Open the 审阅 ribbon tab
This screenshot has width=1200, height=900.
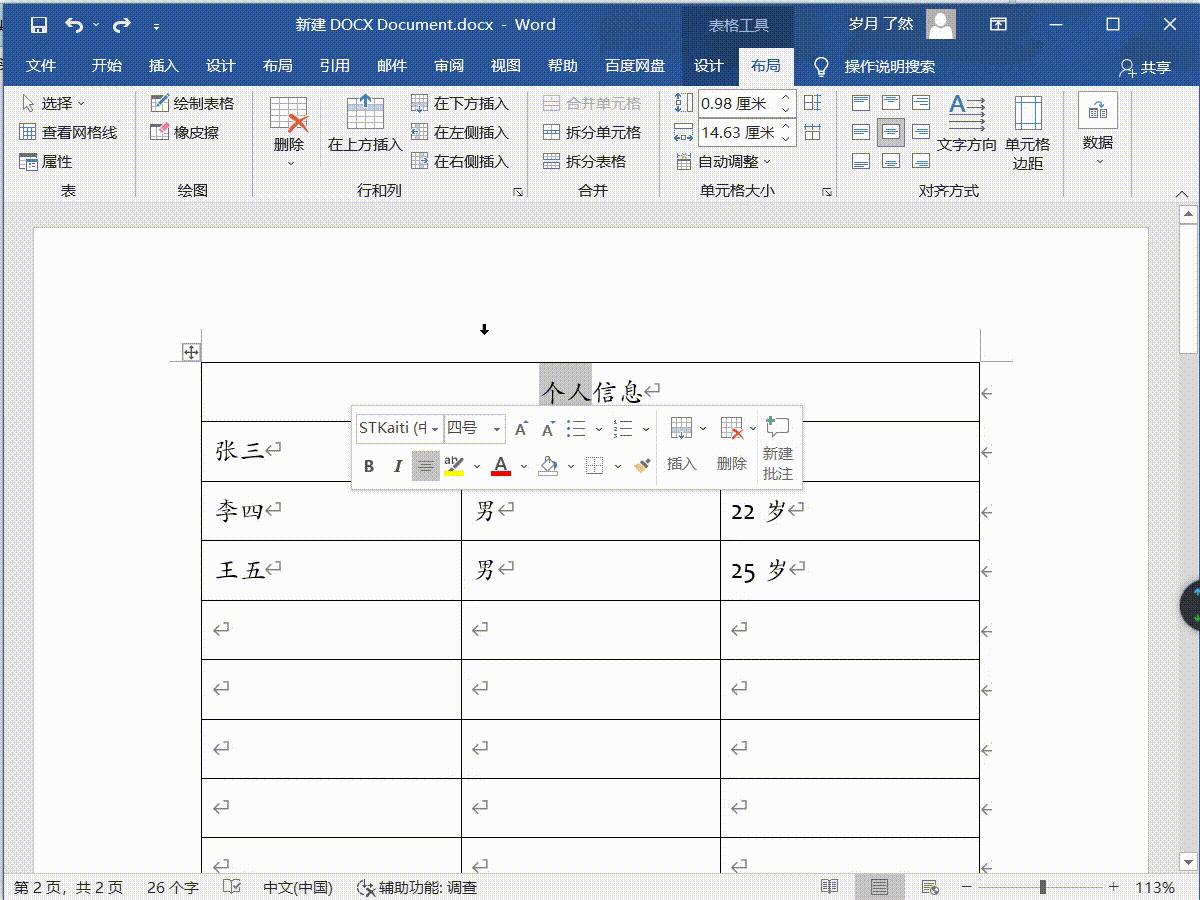(450, 66)
